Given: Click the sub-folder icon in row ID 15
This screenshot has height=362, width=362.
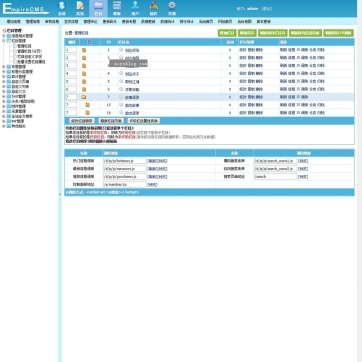Looking at the screenshot, I should click(87, 105).
